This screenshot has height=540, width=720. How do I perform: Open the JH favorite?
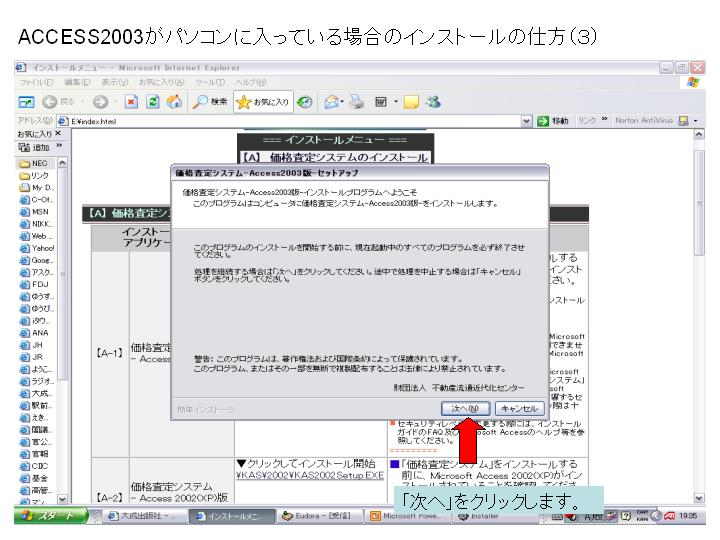pyautogui.click(x=32, y=345)
